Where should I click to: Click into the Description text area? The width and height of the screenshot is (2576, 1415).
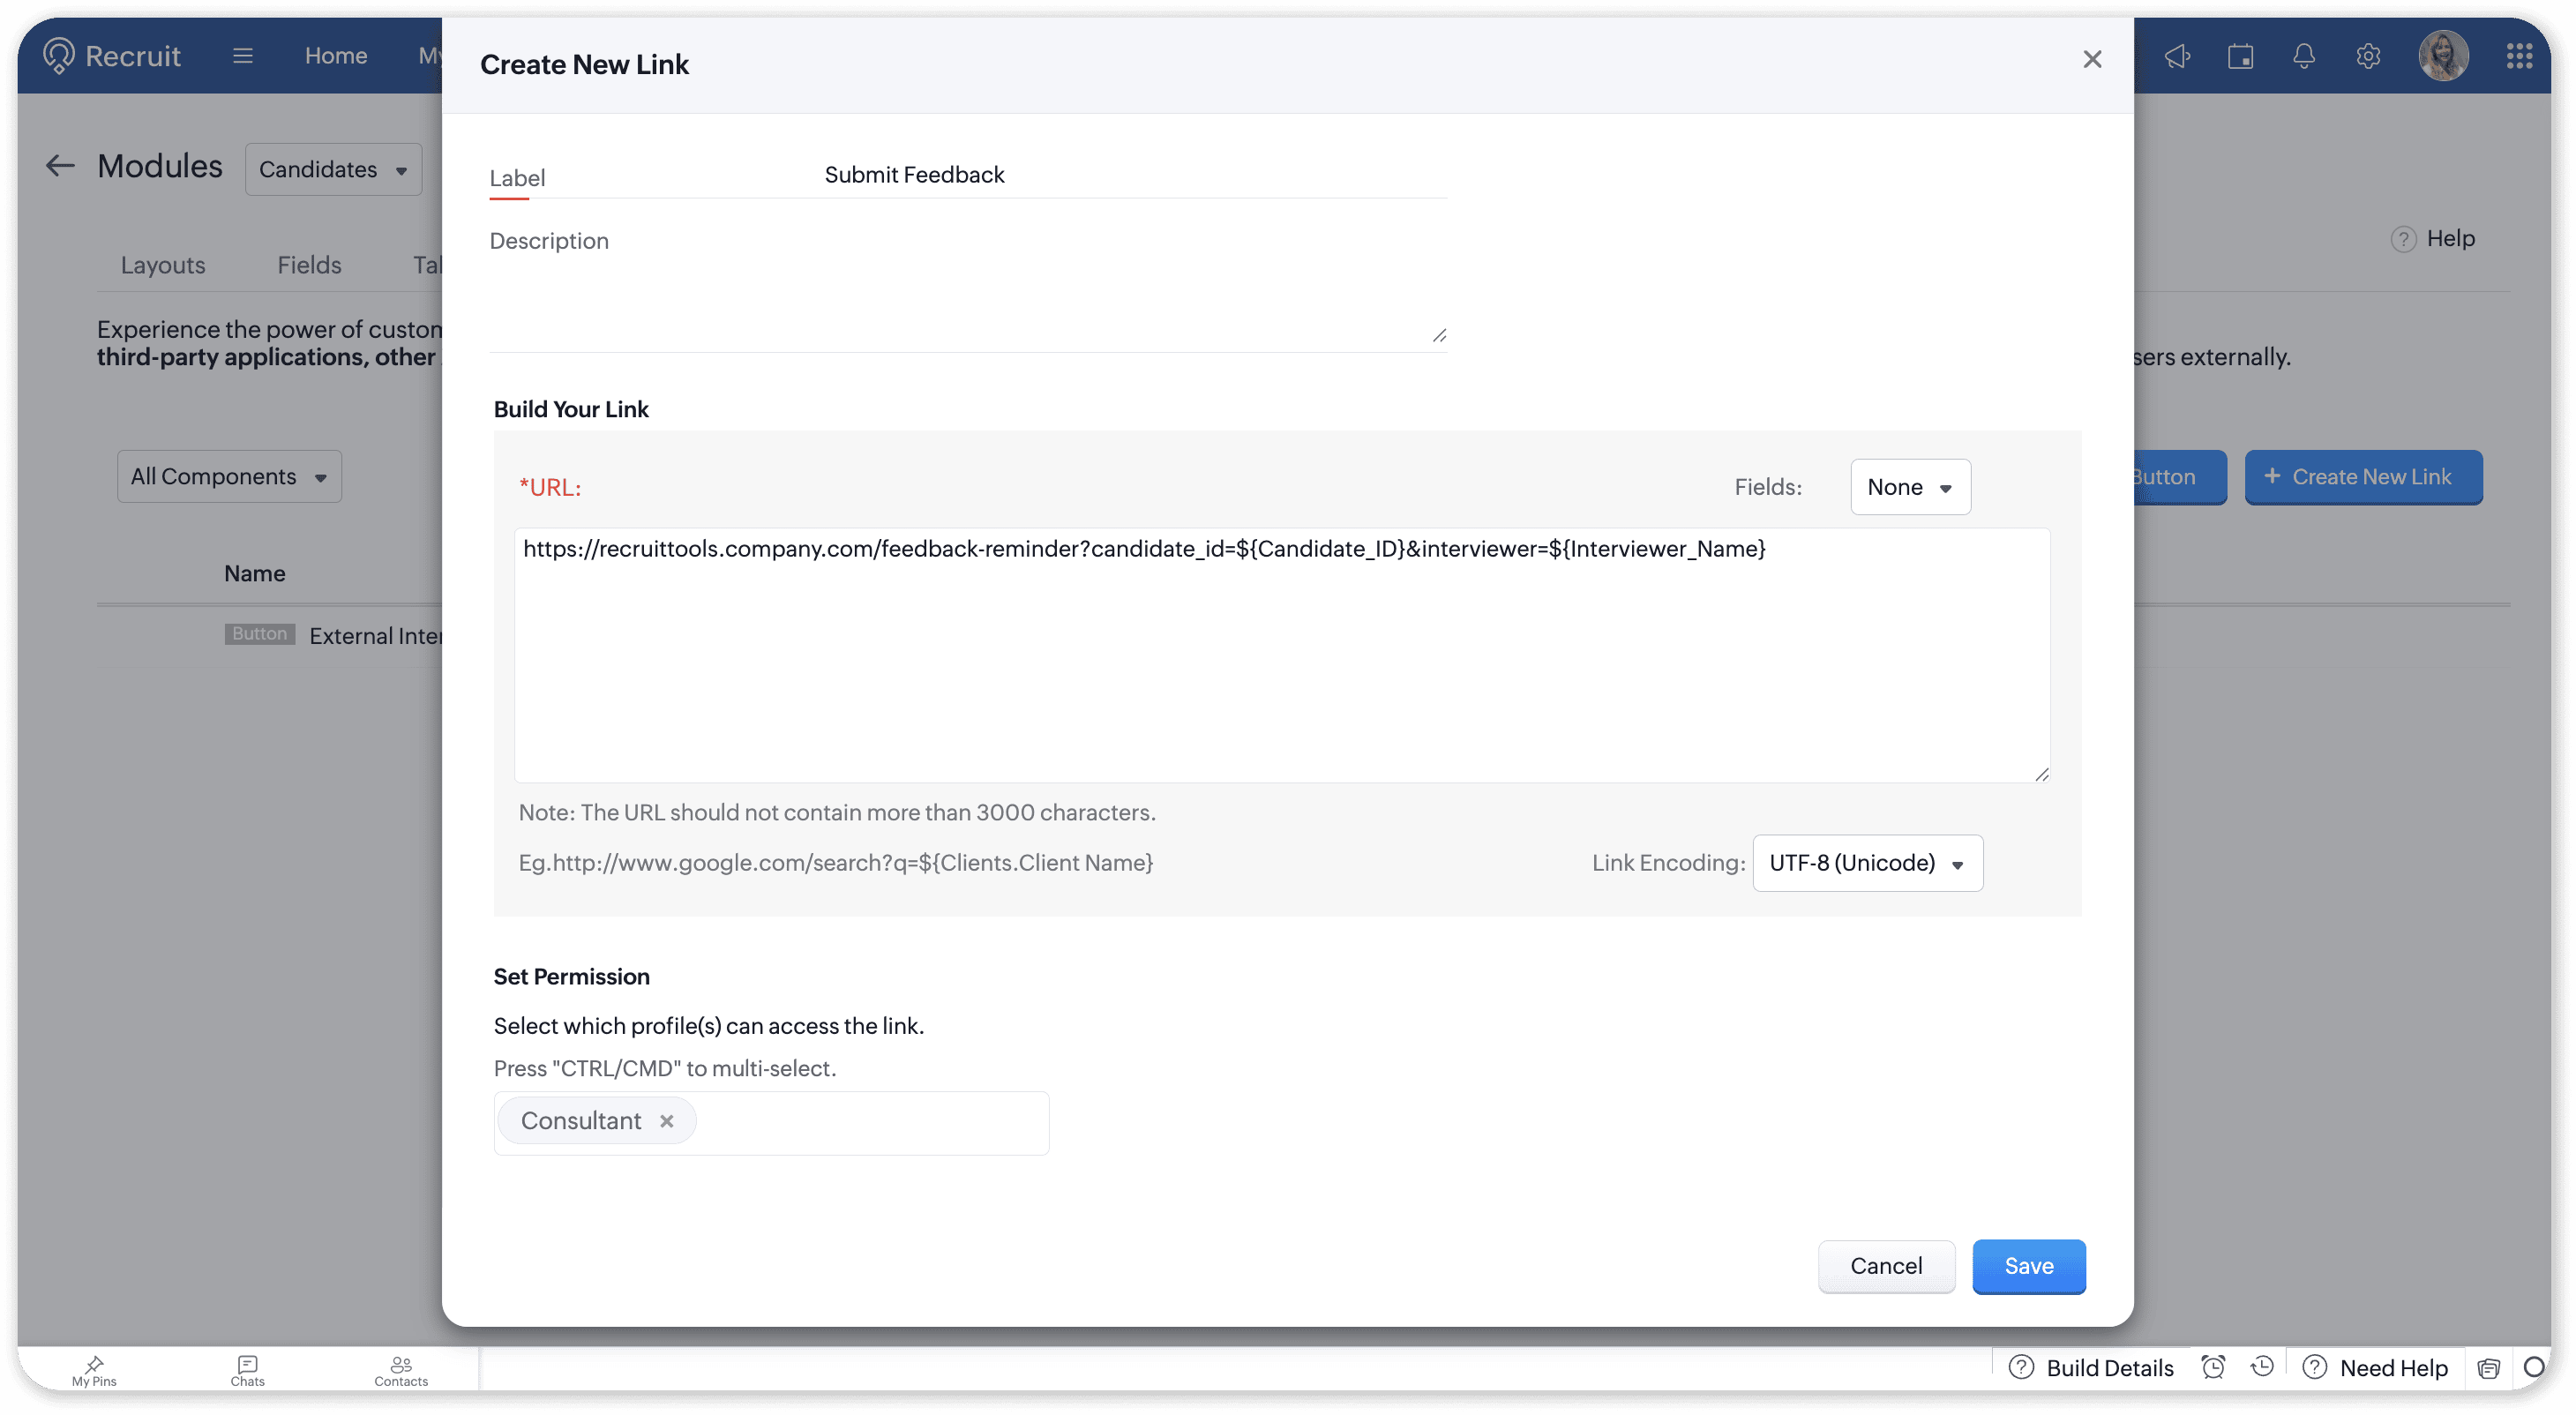967,300
